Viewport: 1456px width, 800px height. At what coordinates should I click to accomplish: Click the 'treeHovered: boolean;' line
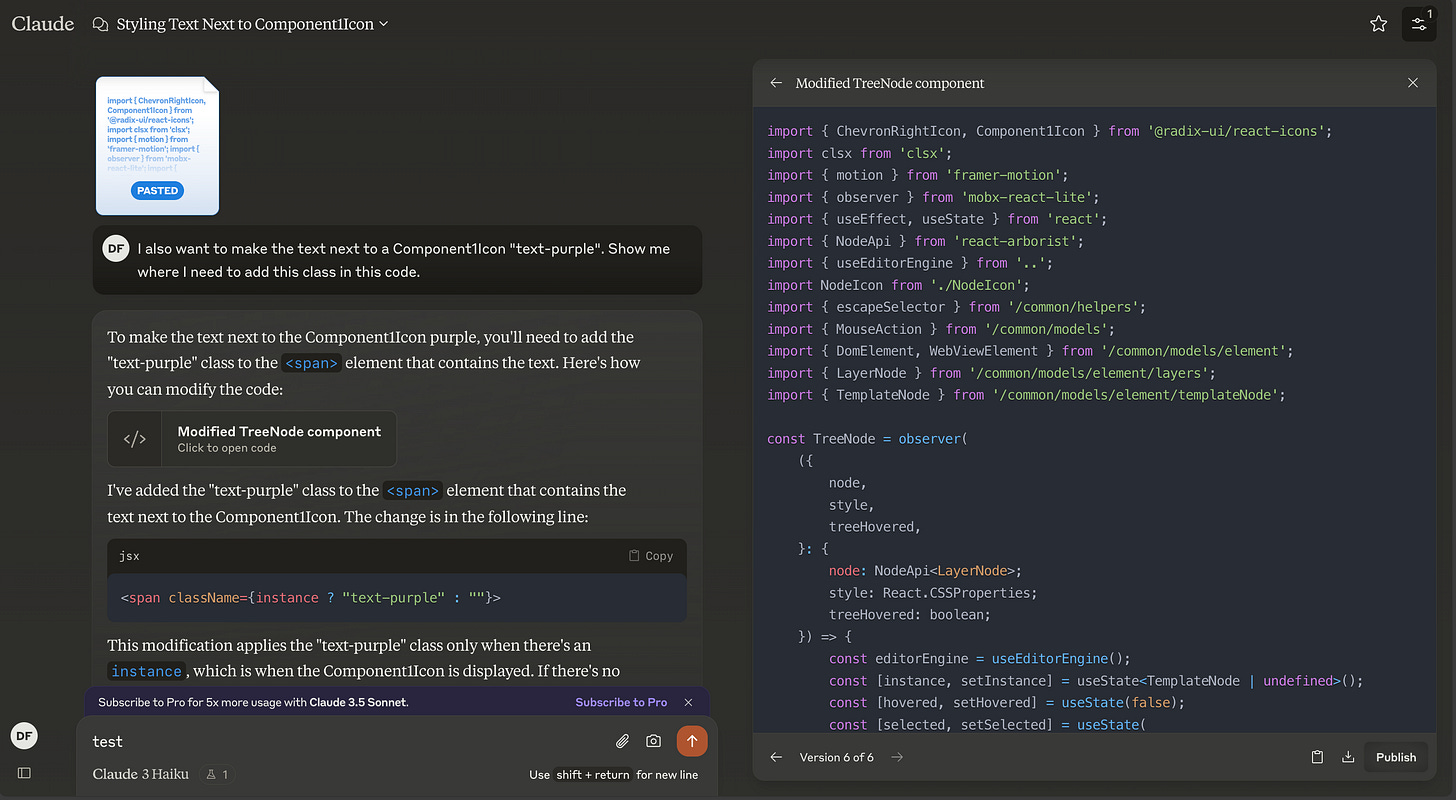coord(909,615)
